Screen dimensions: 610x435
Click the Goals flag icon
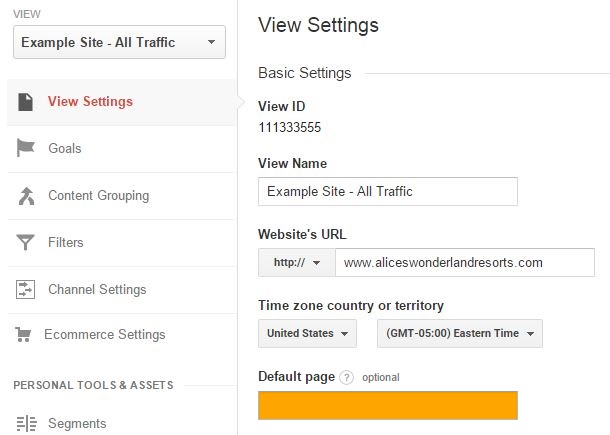coord(26,148)
